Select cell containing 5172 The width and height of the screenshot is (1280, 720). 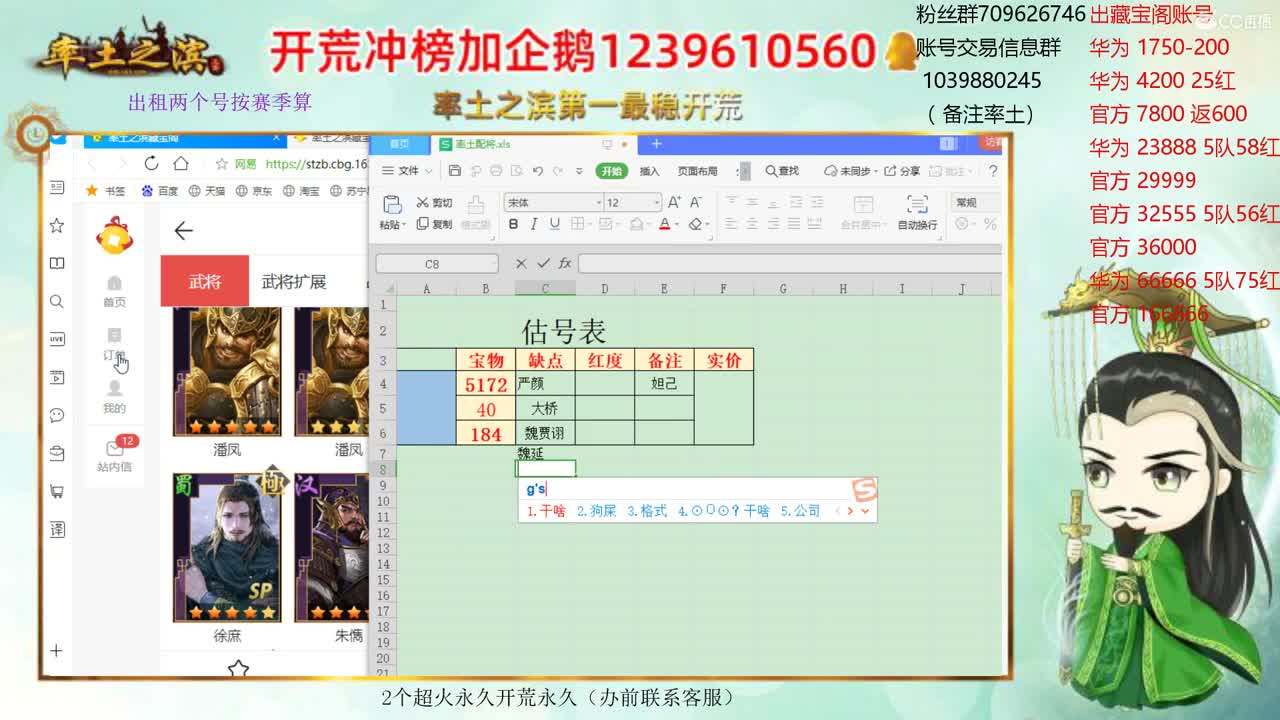tap(486, 384)
